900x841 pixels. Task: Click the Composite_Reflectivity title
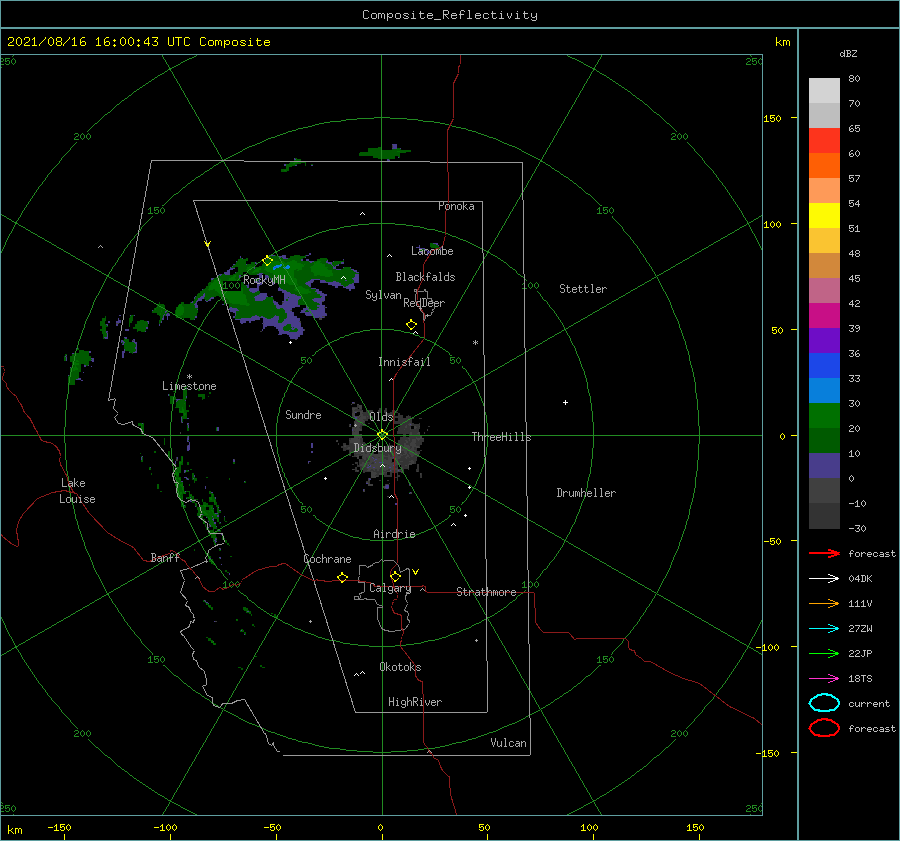point(450,15)
